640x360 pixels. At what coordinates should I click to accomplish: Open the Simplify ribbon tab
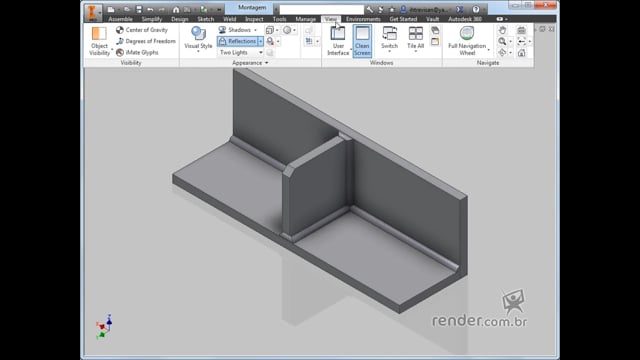click(x=152, y=19)
